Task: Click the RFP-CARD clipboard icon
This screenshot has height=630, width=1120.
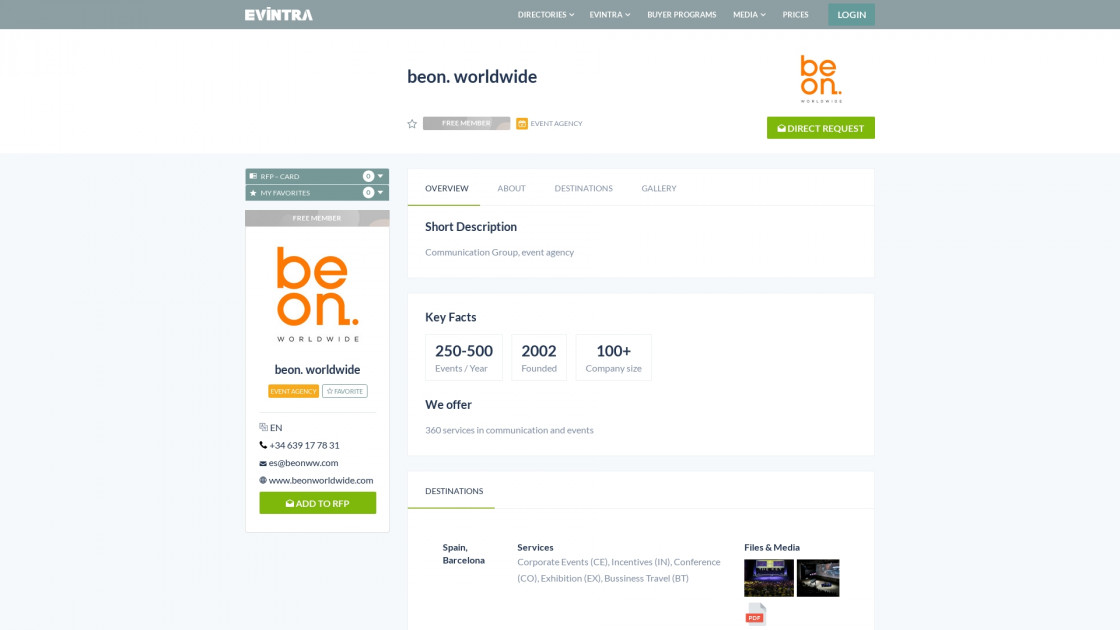Action: tap(253, 175)
